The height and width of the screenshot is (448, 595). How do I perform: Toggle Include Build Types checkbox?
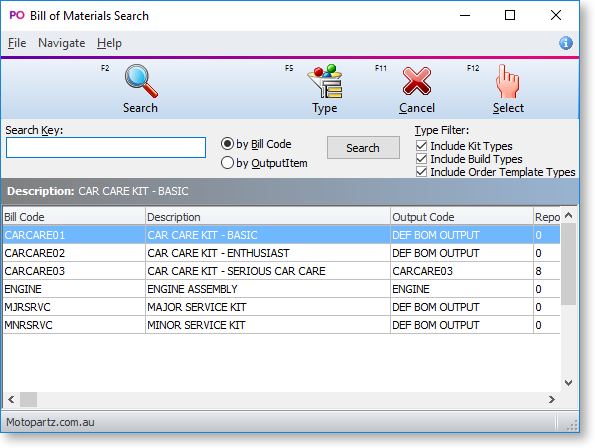coord(421,159)
